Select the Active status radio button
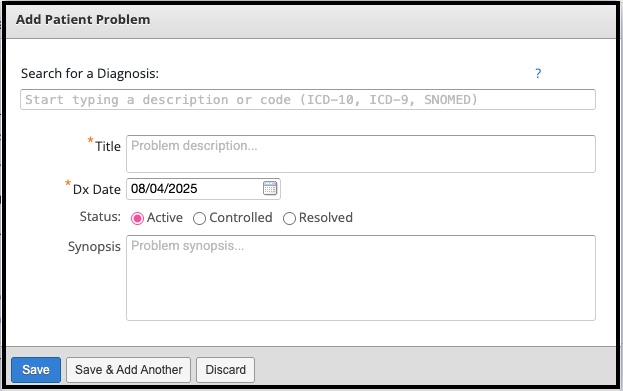The width and height of the screenshot is (623, 391). [137, 218]
